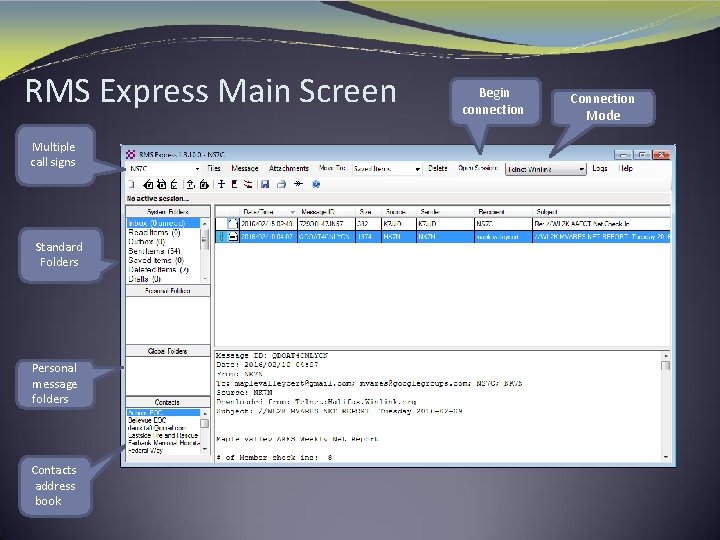Click the scroll-down arrow of the message preview
The height and width of the screenshot is (540, 720).
click(665, 457)
